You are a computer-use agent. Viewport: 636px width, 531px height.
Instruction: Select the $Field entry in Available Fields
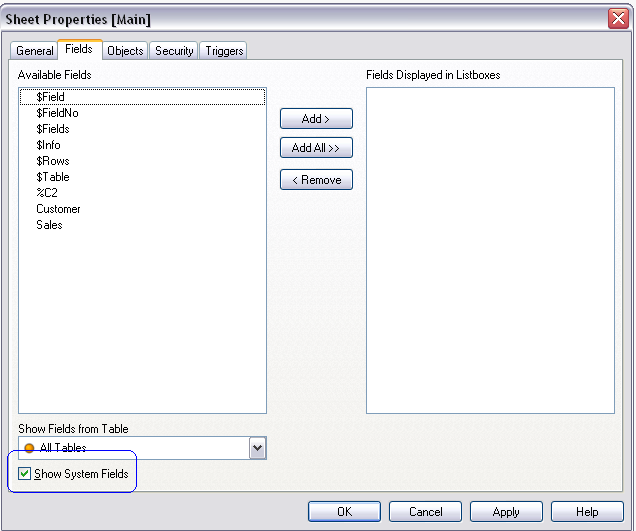142,97
